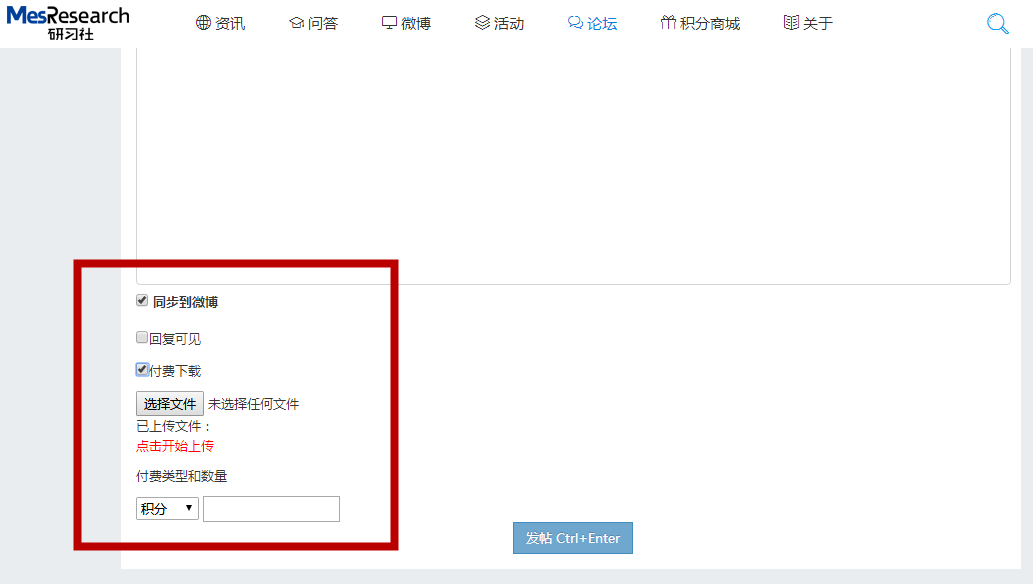The image size is (1033, 584).
Task: Click the red 点击开始上传 link
Action: click(175, 446)
